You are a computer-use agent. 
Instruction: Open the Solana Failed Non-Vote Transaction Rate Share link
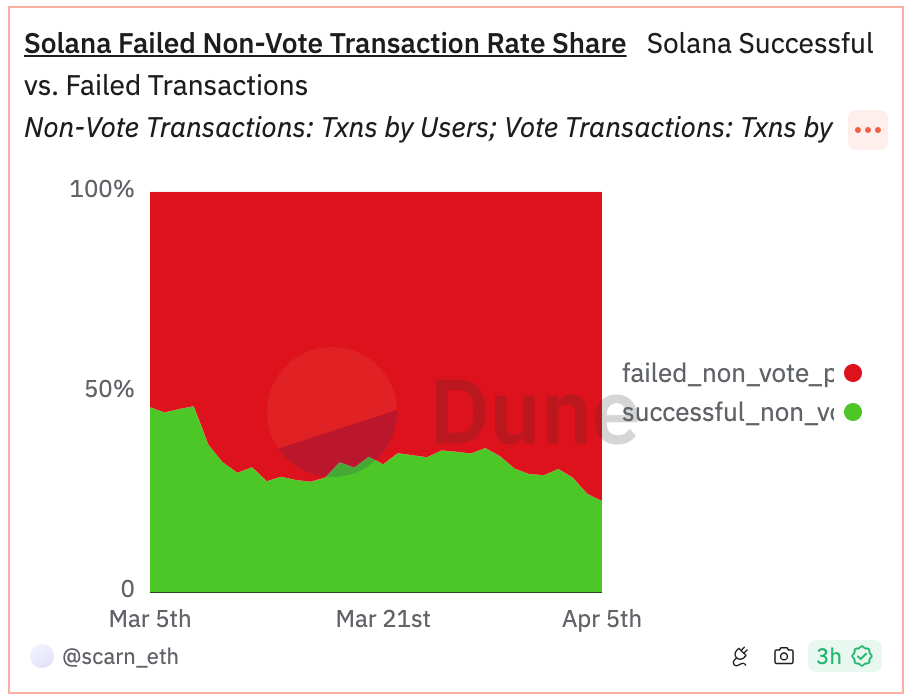click(x=325, y=44)
